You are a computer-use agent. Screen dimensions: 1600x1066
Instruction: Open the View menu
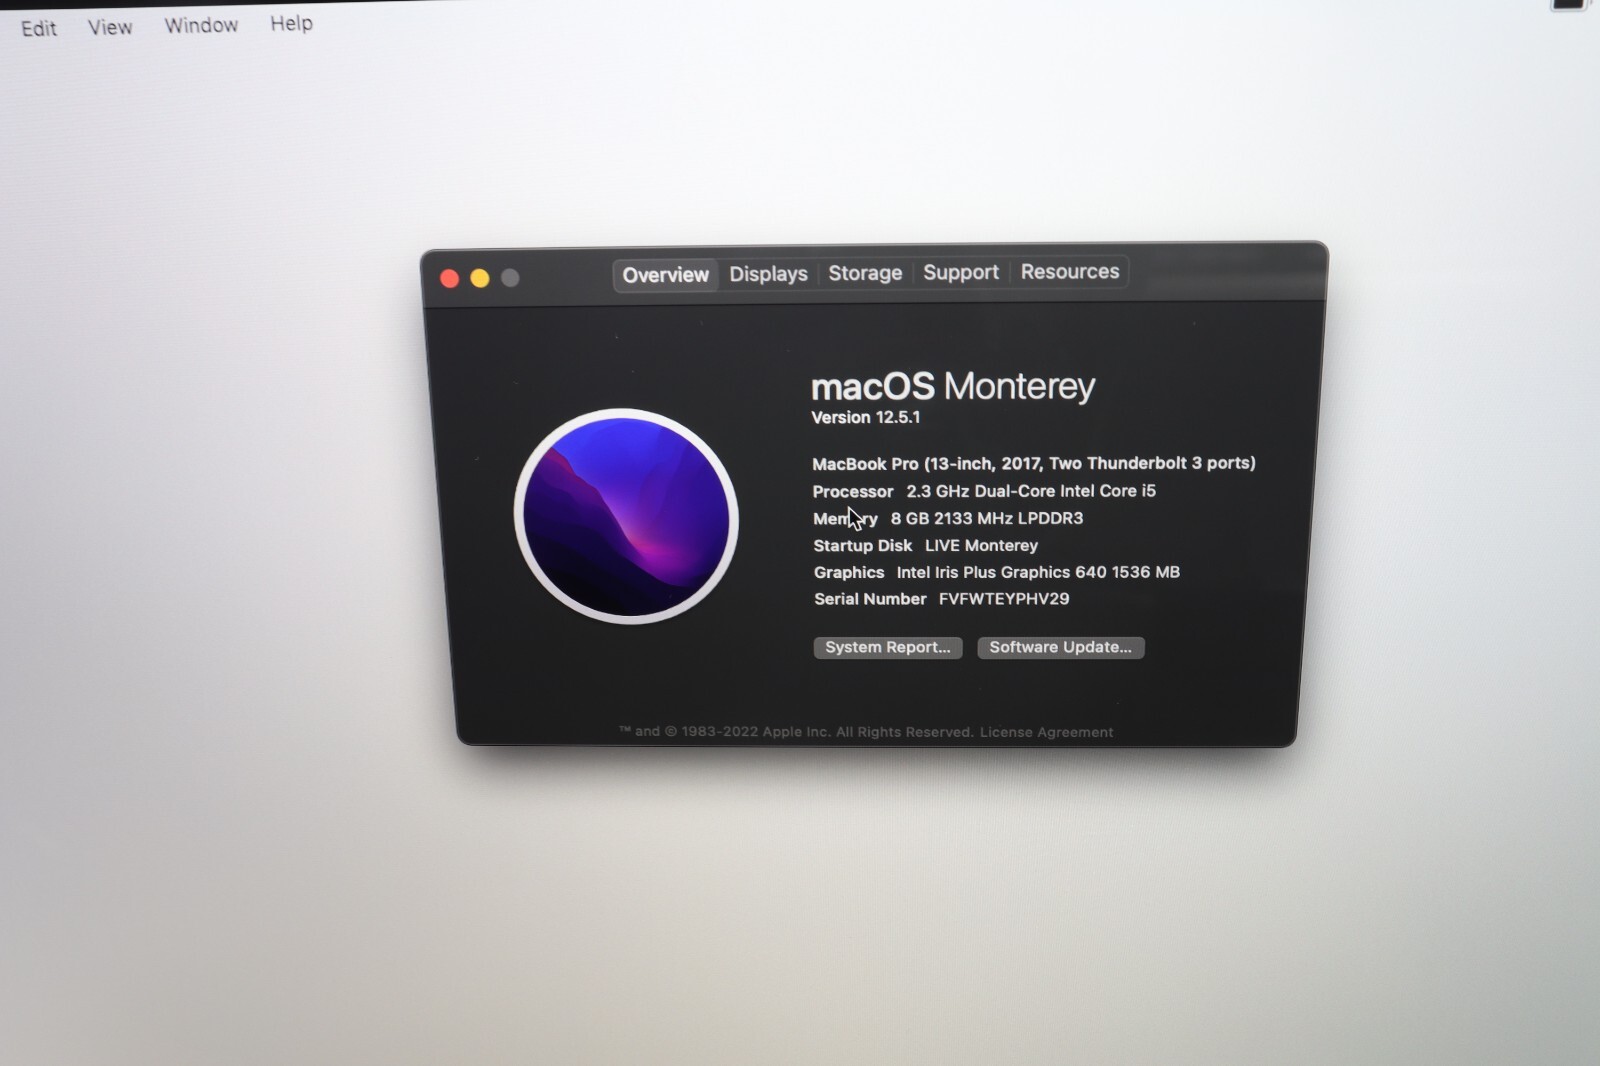tap(110, 27)
